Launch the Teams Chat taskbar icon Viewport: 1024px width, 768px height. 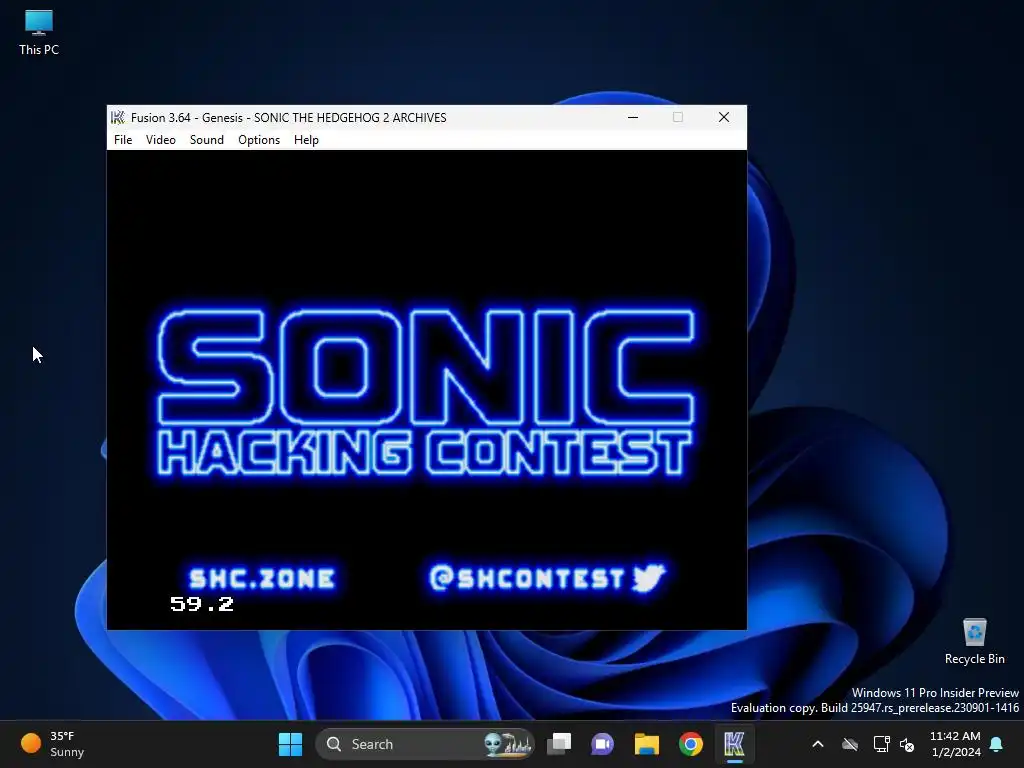click(x=602, y=744)
